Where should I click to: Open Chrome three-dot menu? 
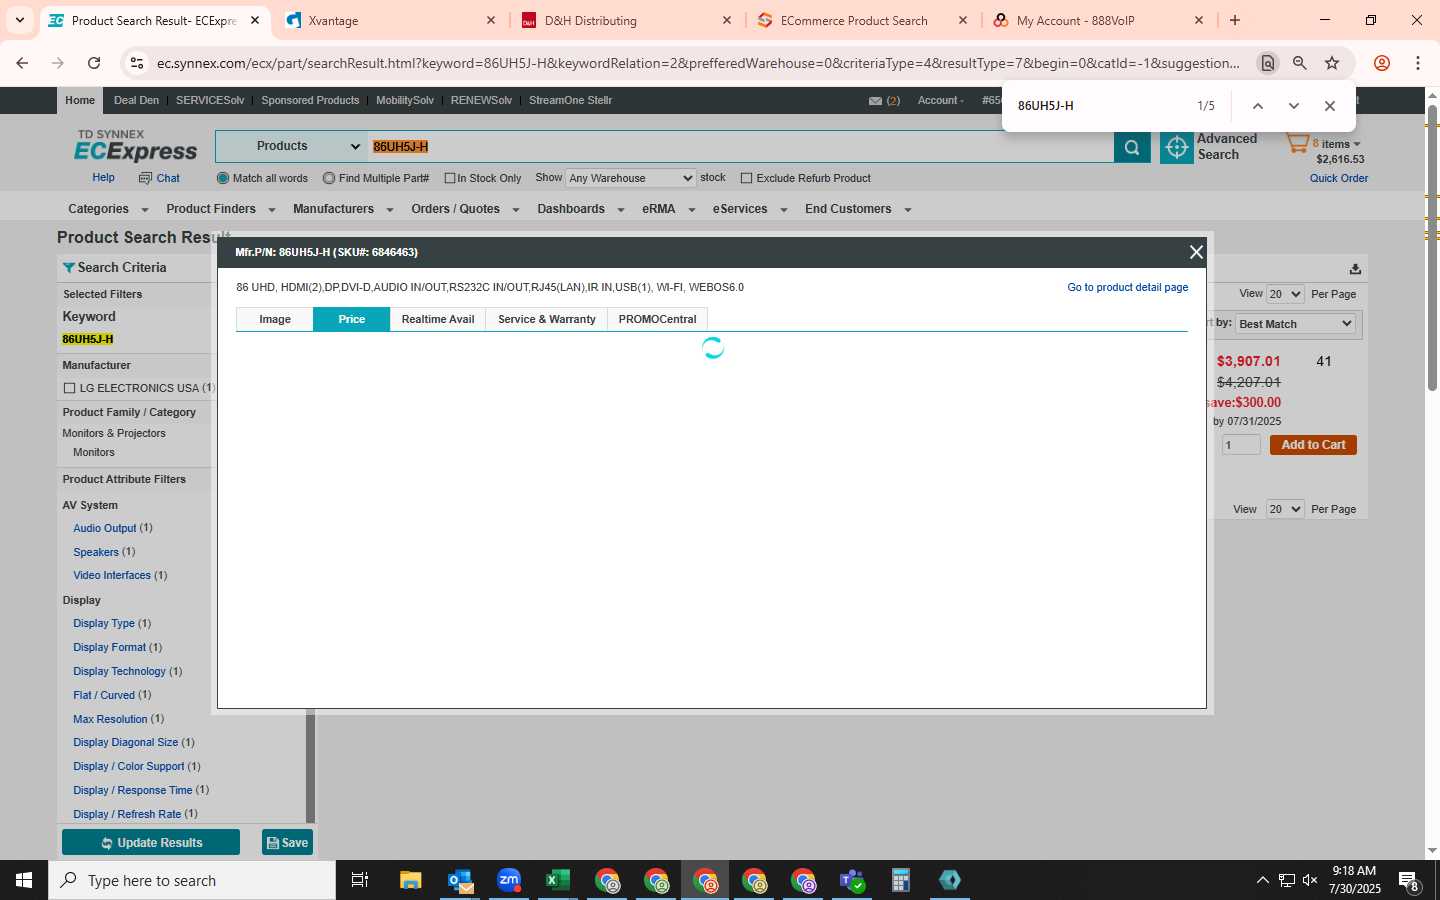1417,63
